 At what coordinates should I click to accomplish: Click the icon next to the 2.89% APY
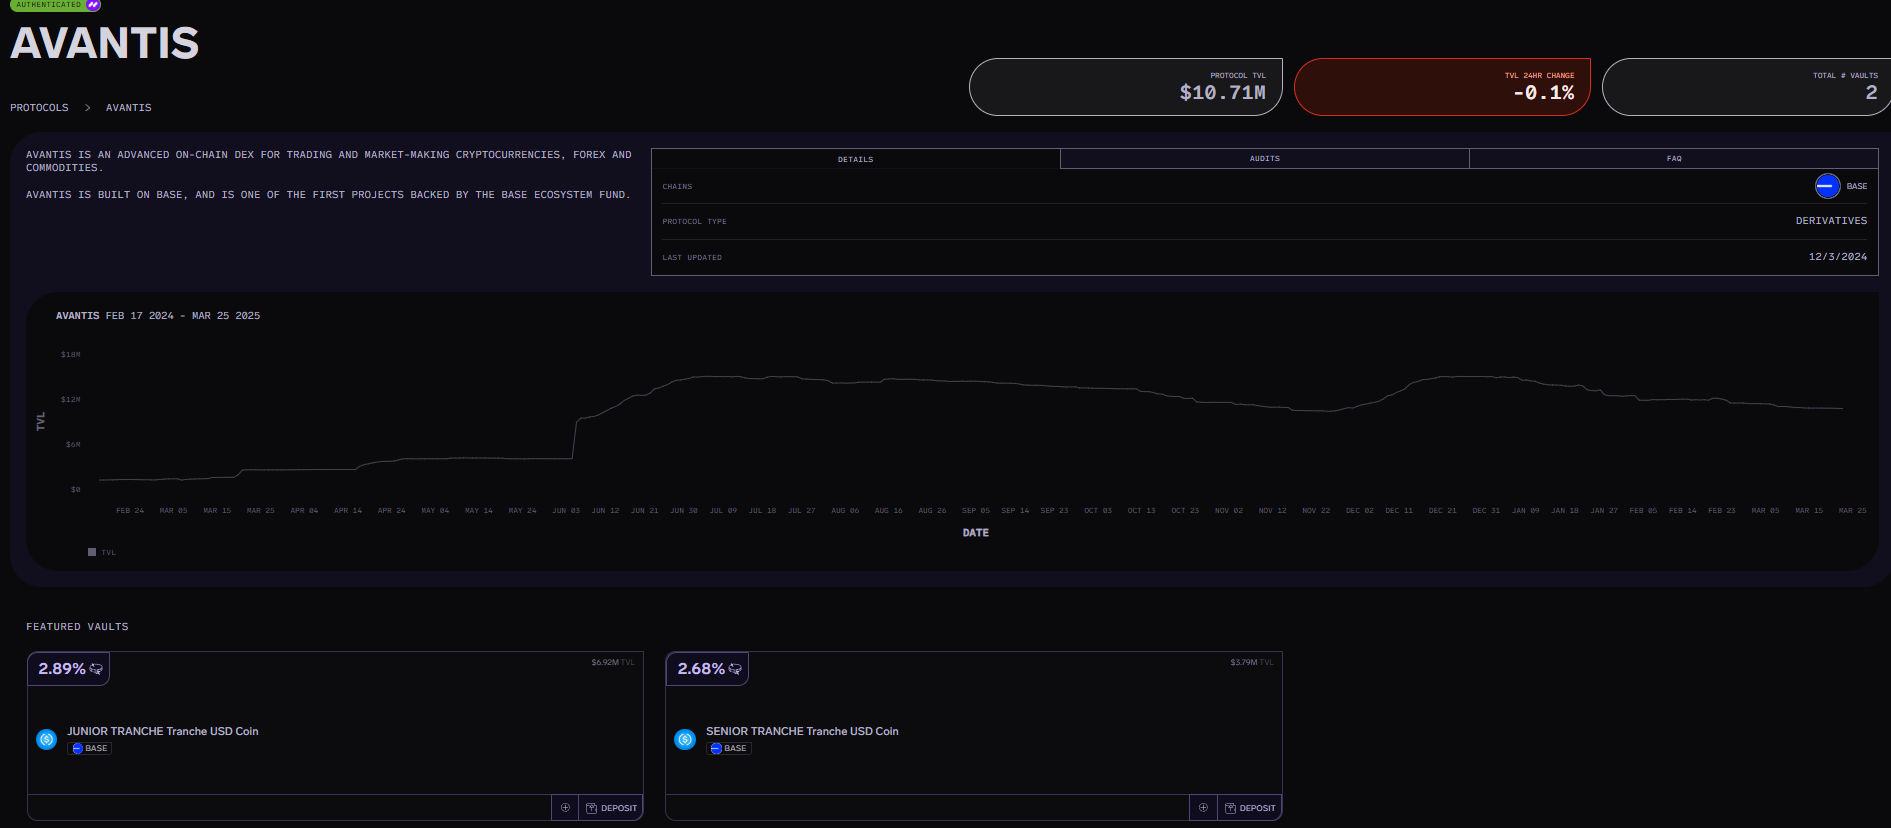96,669
